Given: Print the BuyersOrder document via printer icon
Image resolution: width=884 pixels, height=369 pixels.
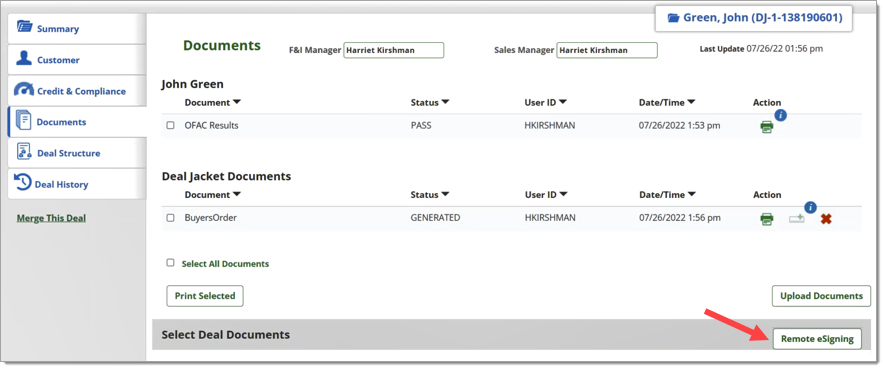Looking at the screenshot, I should 767,219.
